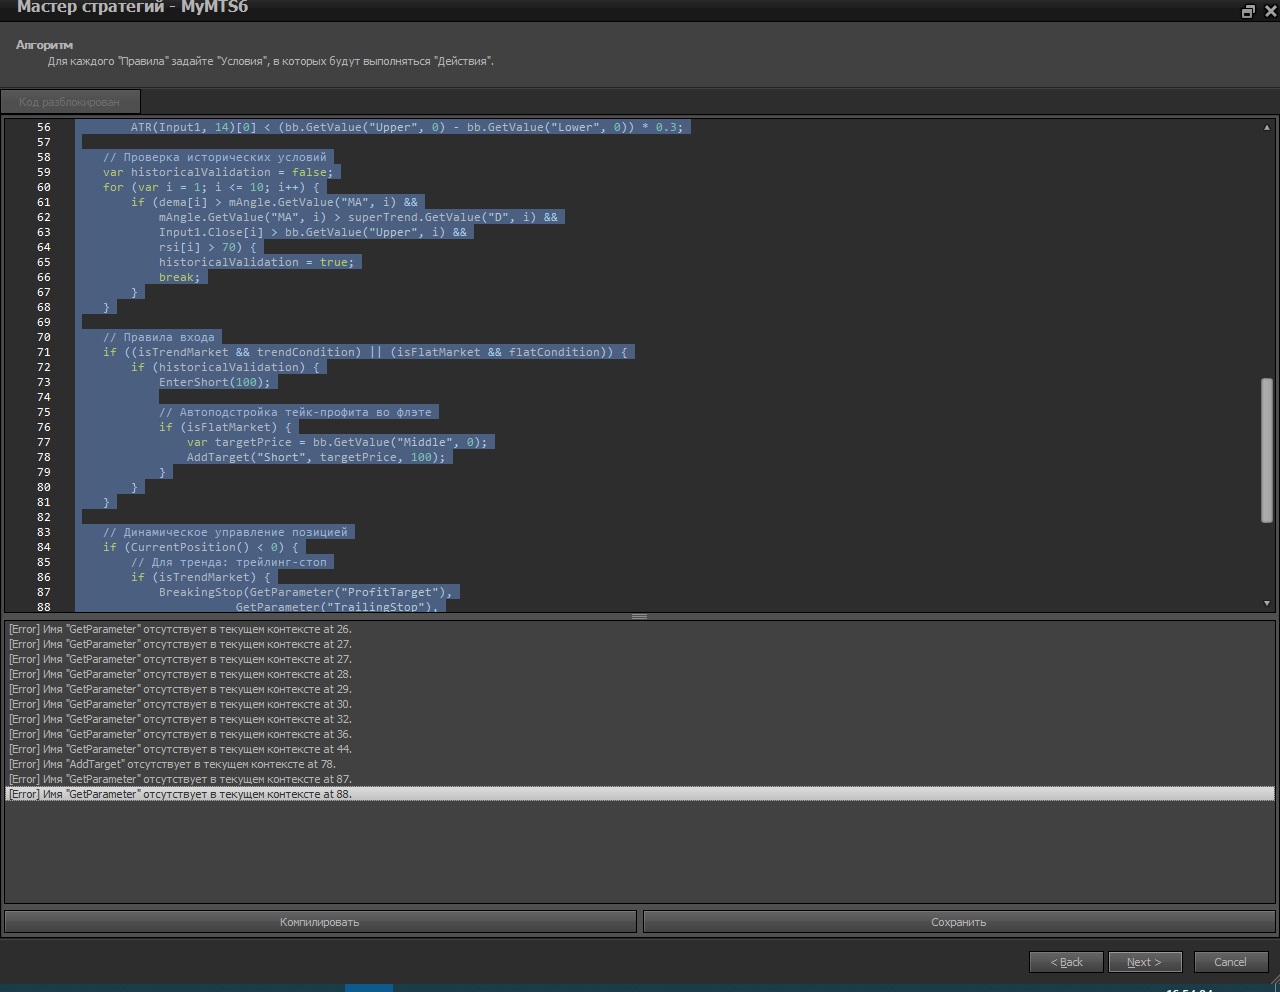The image size is (1280, 992).
Task: Click the active blue taskbar item
Action: [x=369, y=988]
